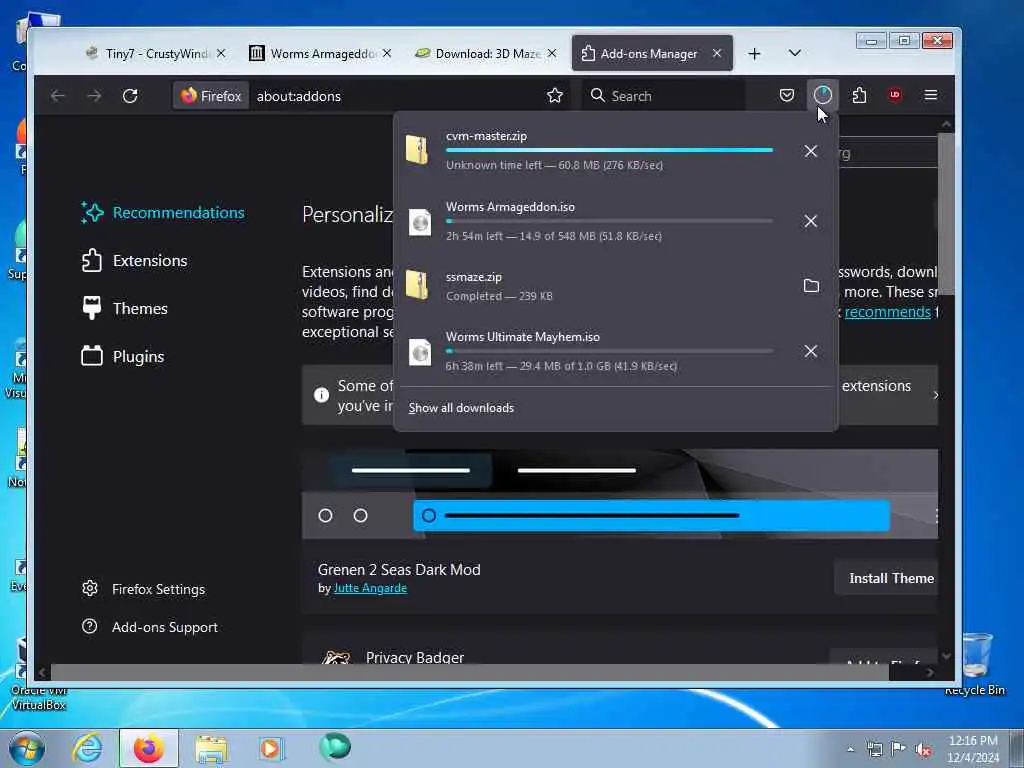Click the Worms Armageddon.iso disc icon

click(419, 221)
